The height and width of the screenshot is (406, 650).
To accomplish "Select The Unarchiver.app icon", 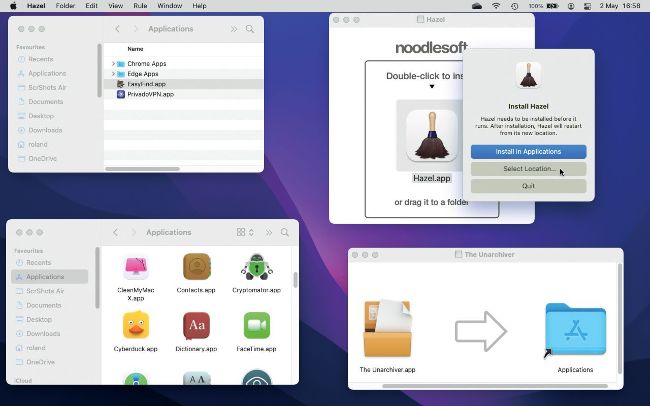I will click(387, 328).
